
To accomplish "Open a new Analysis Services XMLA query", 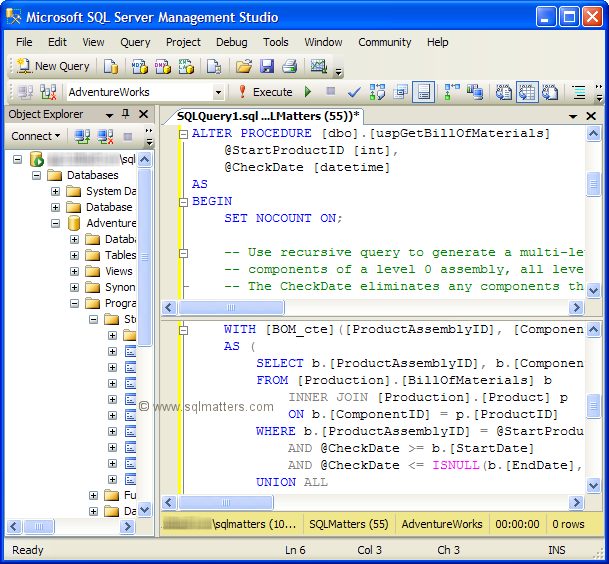I will pos(186,66).
